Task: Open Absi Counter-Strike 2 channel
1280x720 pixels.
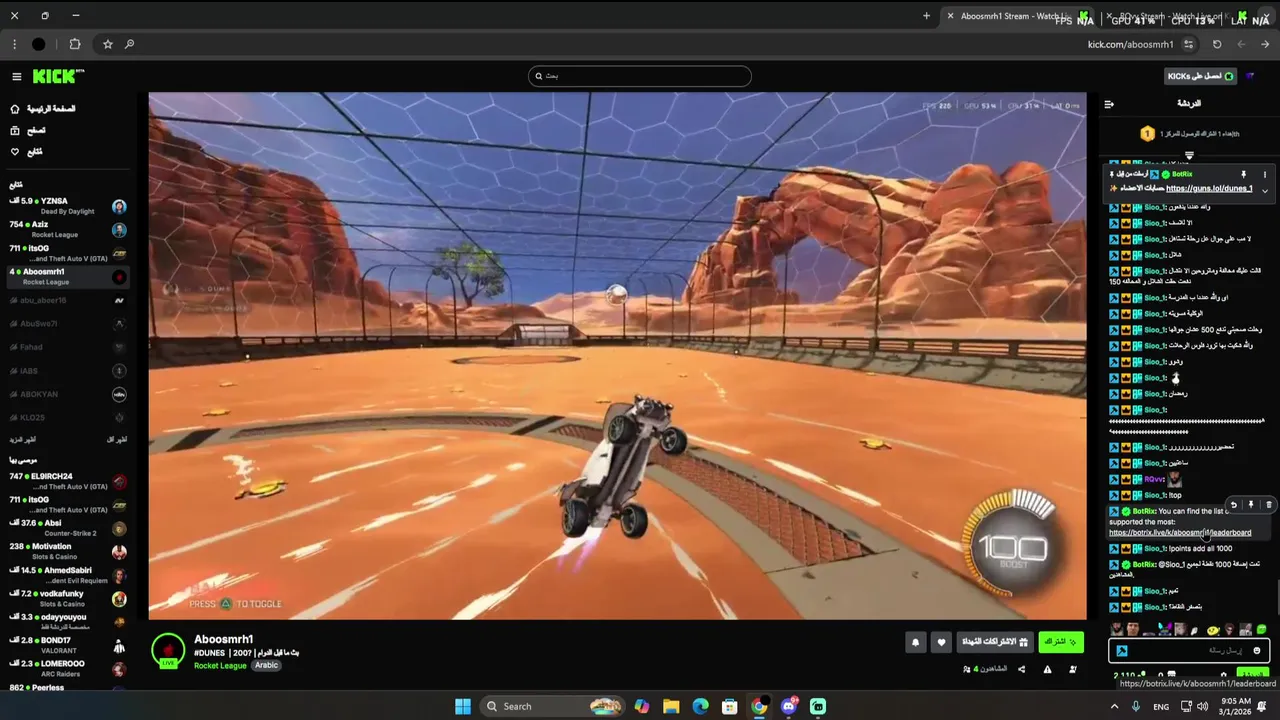Action: pos(68,527)
